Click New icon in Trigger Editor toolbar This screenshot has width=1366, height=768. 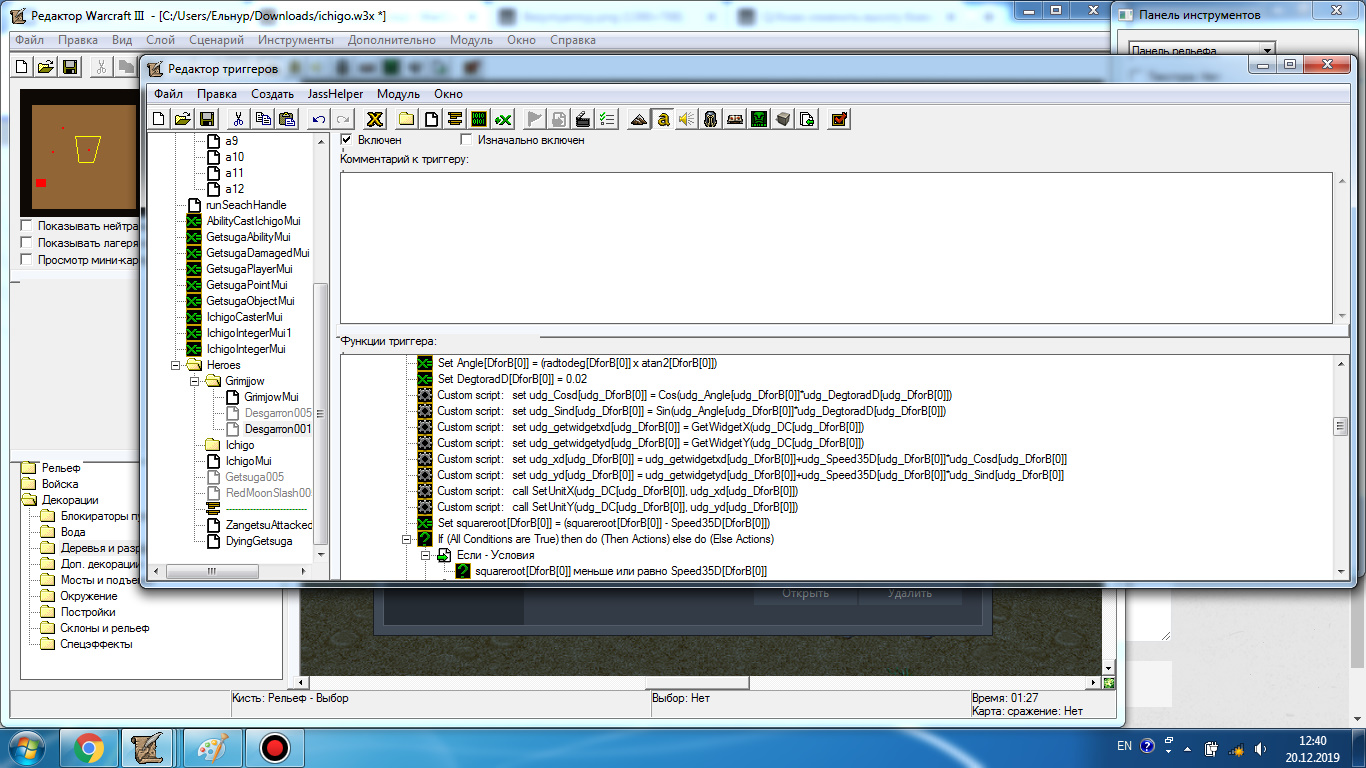click(158, 119)
